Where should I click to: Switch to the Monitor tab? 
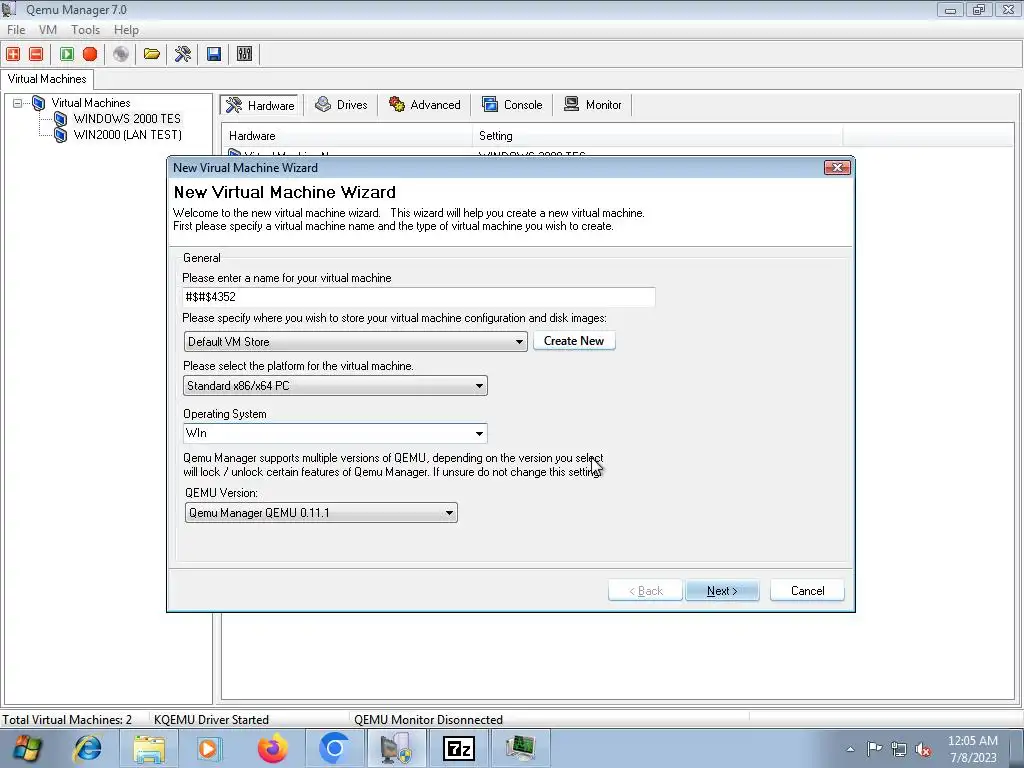click(592, 105)
